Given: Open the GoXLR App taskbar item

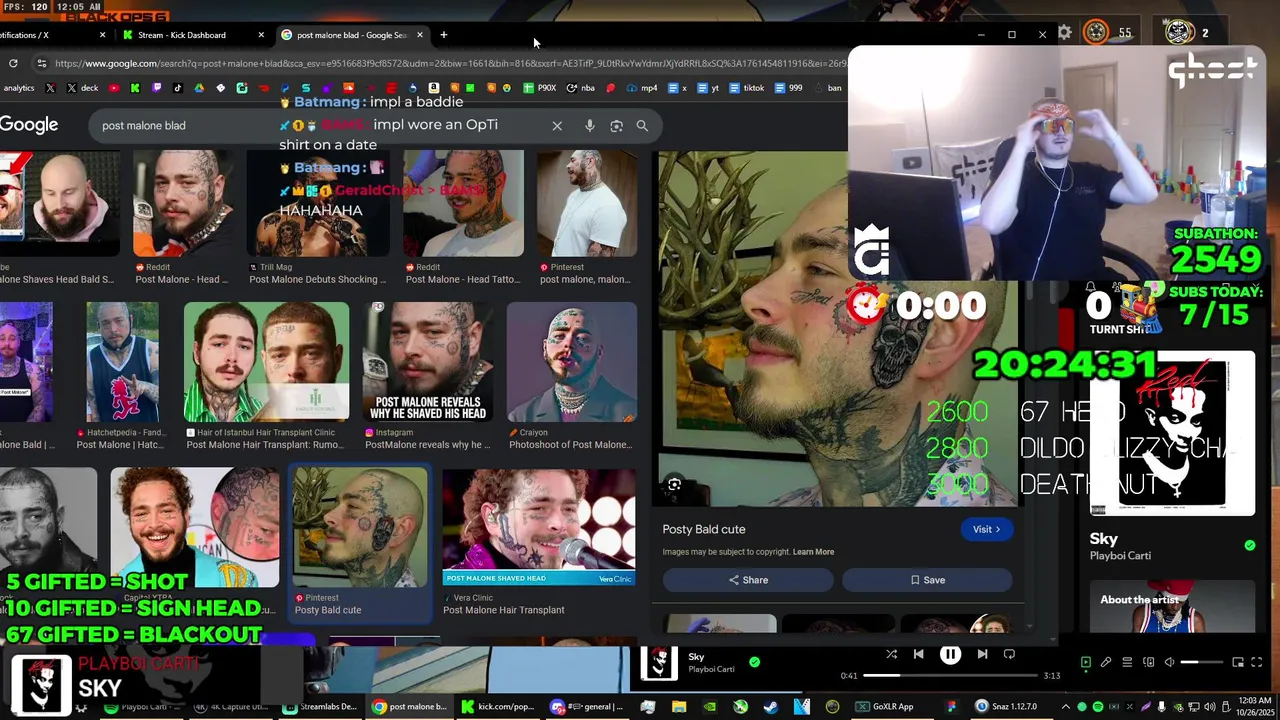Looking at the screenshot, I should pos(884,707).
